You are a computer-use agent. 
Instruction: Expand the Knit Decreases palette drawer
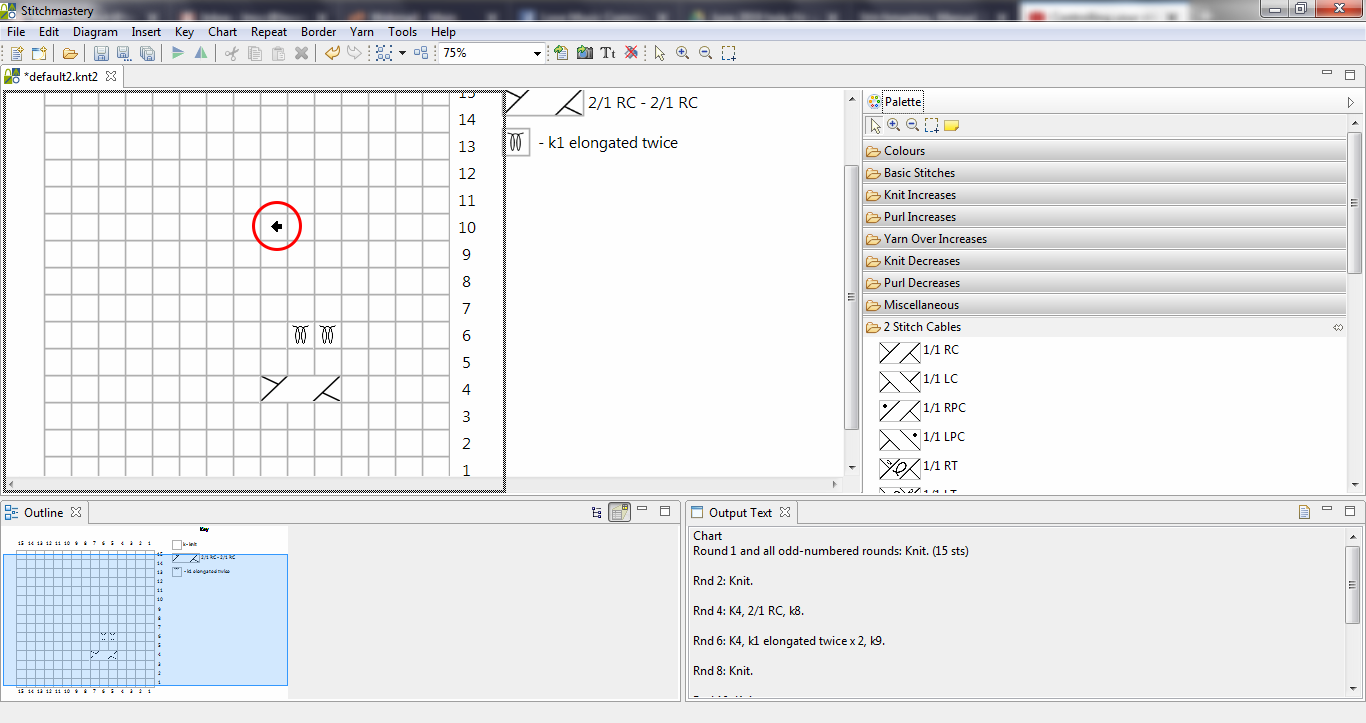(921, 261)
